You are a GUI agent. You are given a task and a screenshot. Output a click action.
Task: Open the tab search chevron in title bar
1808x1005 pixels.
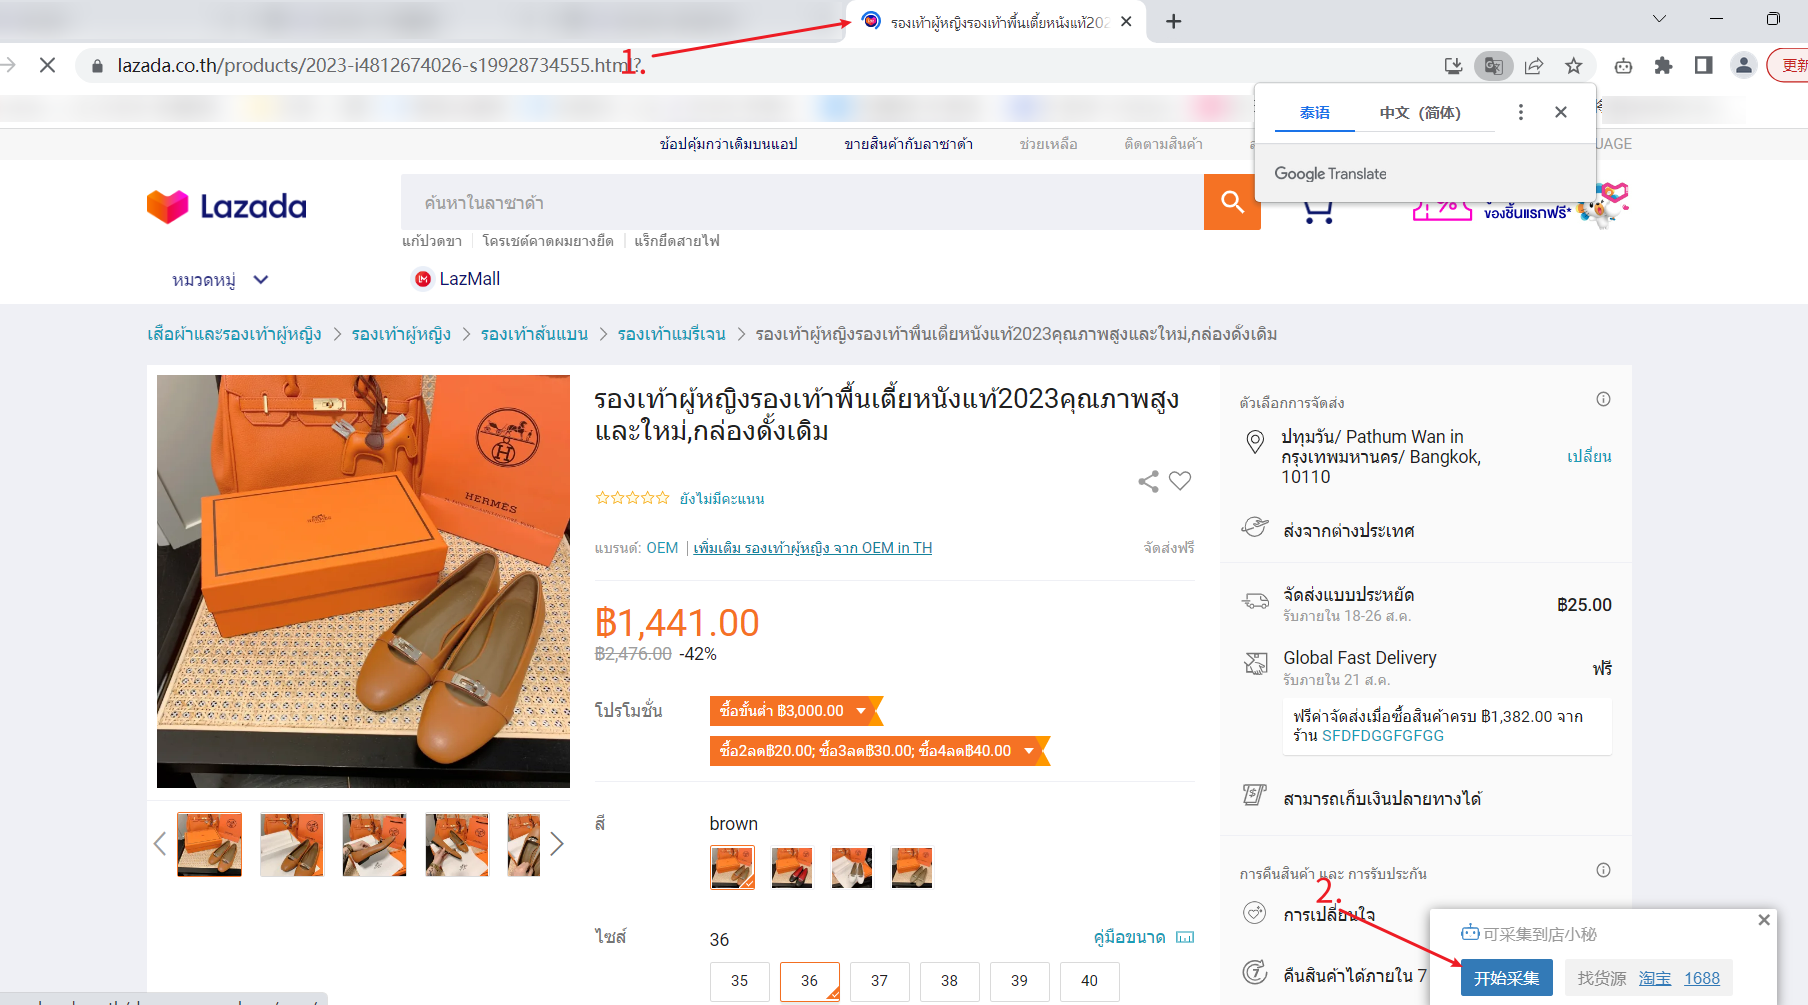[x=1659, y=19]
